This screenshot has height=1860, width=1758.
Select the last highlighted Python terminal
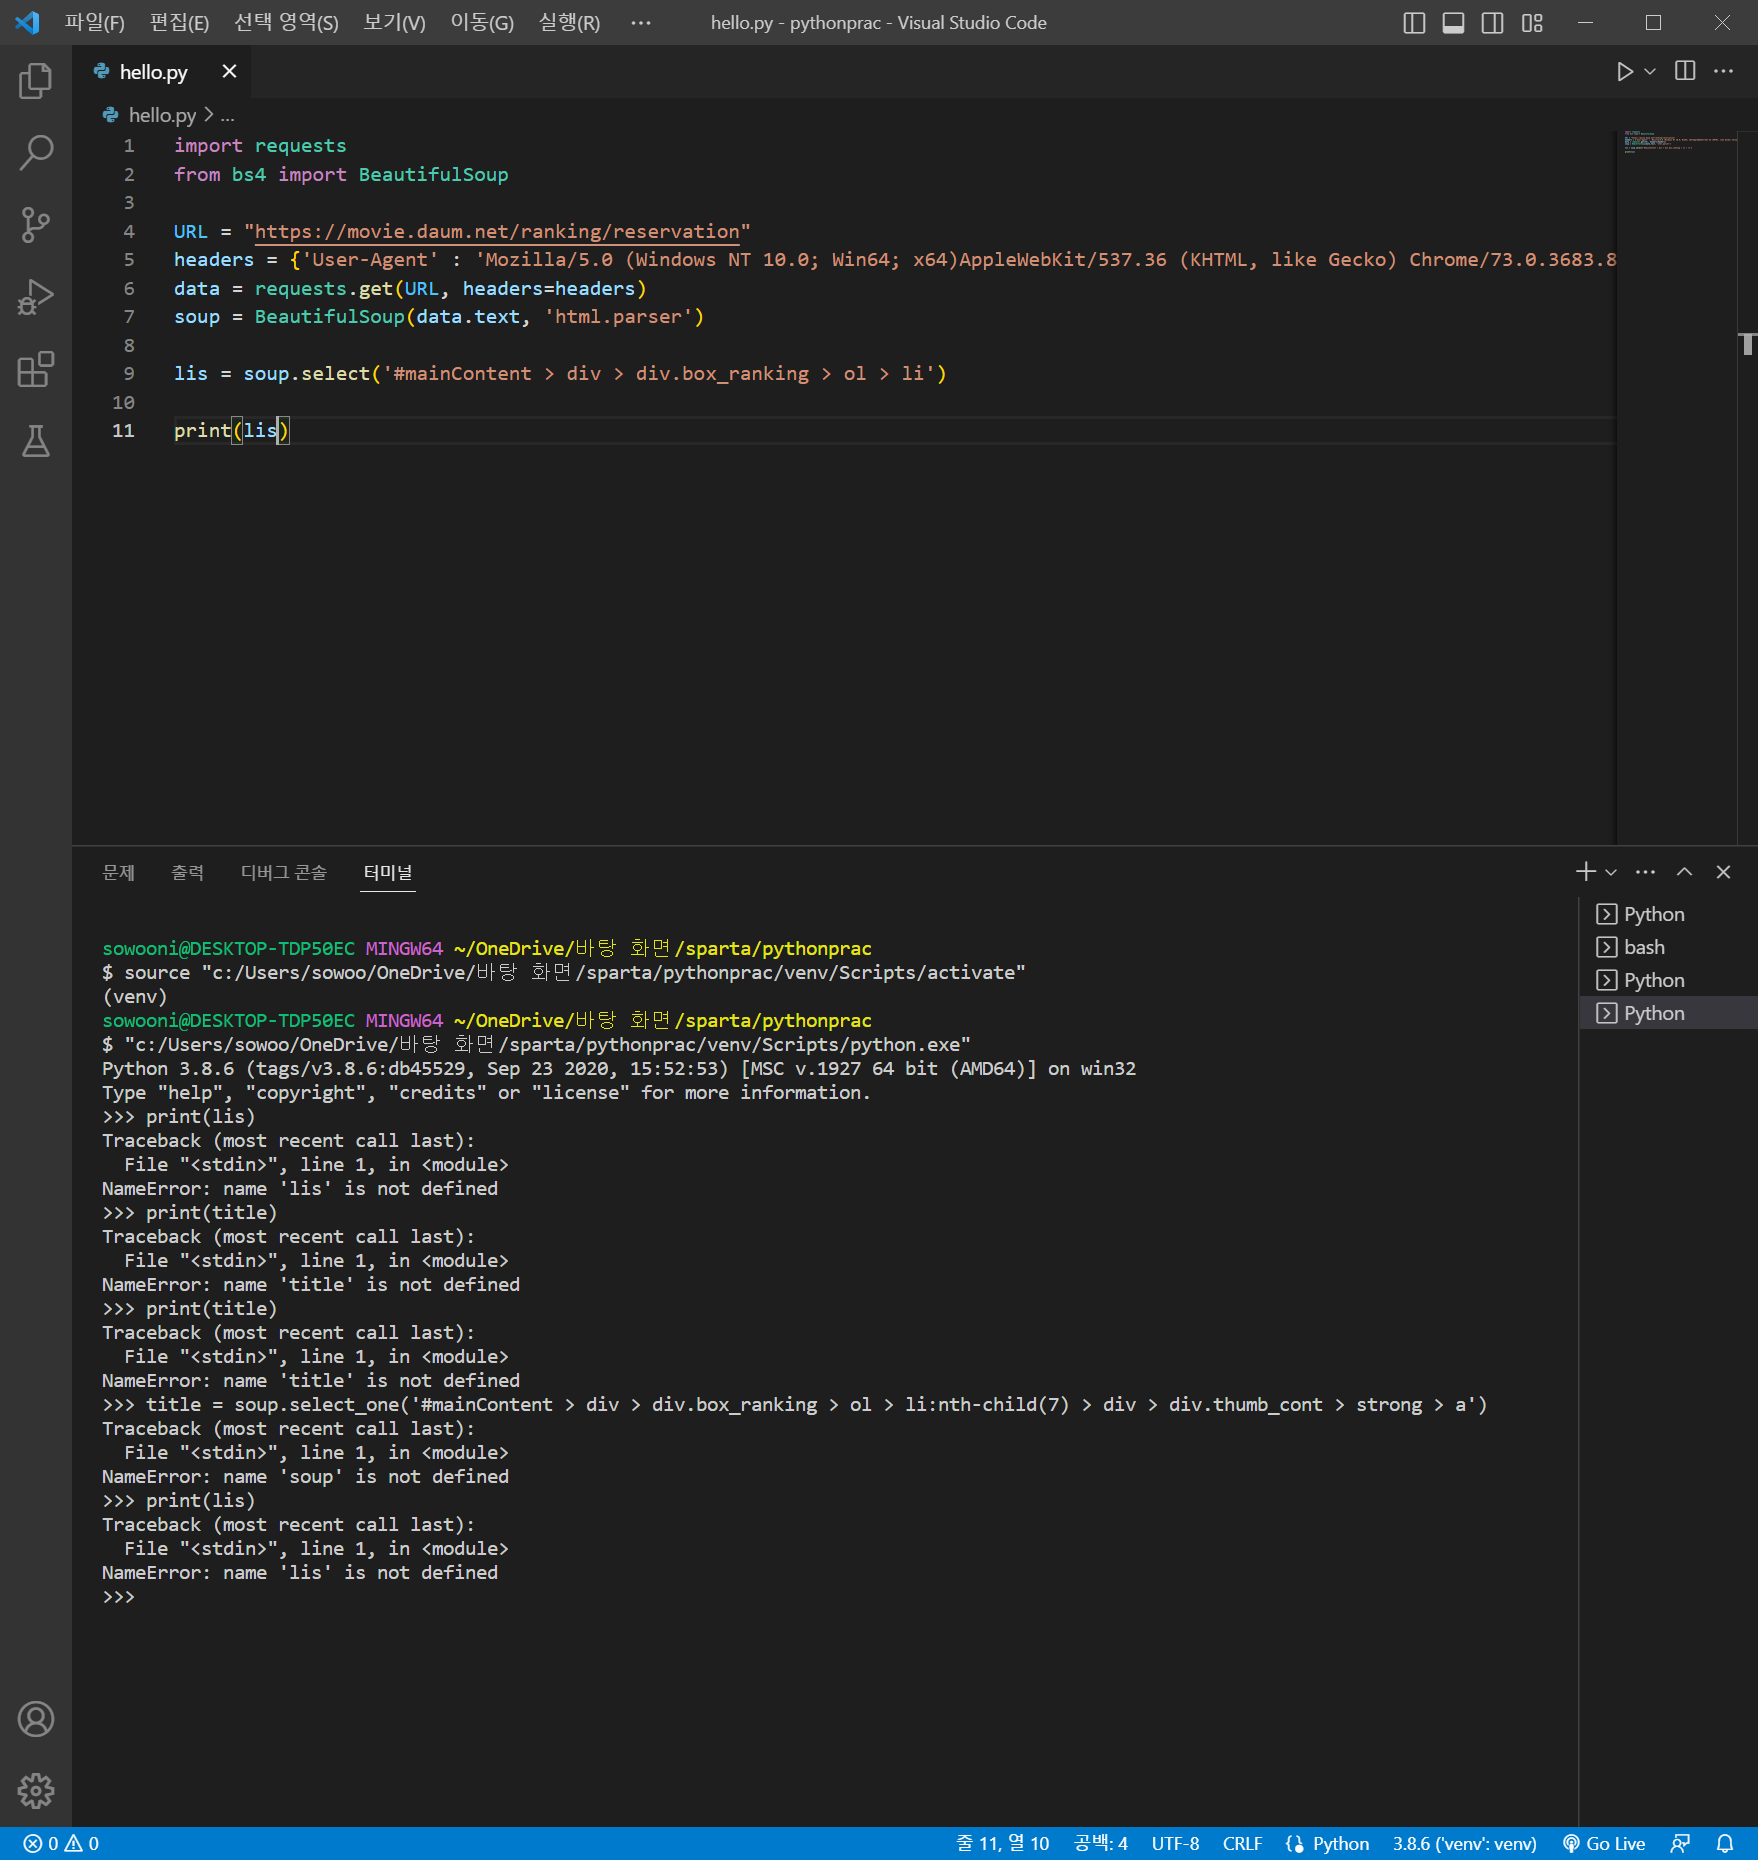pos(1668,1013)
